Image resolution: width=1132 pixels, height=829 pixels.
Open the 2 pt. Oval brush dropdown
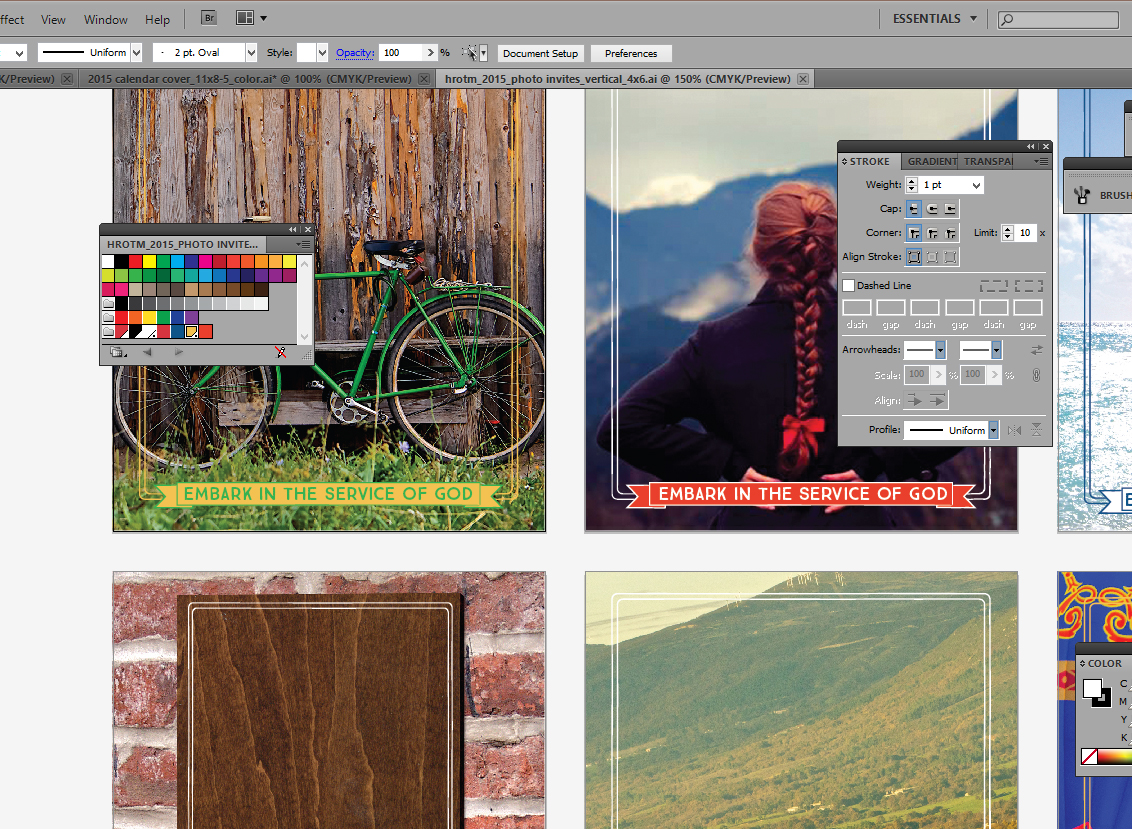[x=250, y=53]
